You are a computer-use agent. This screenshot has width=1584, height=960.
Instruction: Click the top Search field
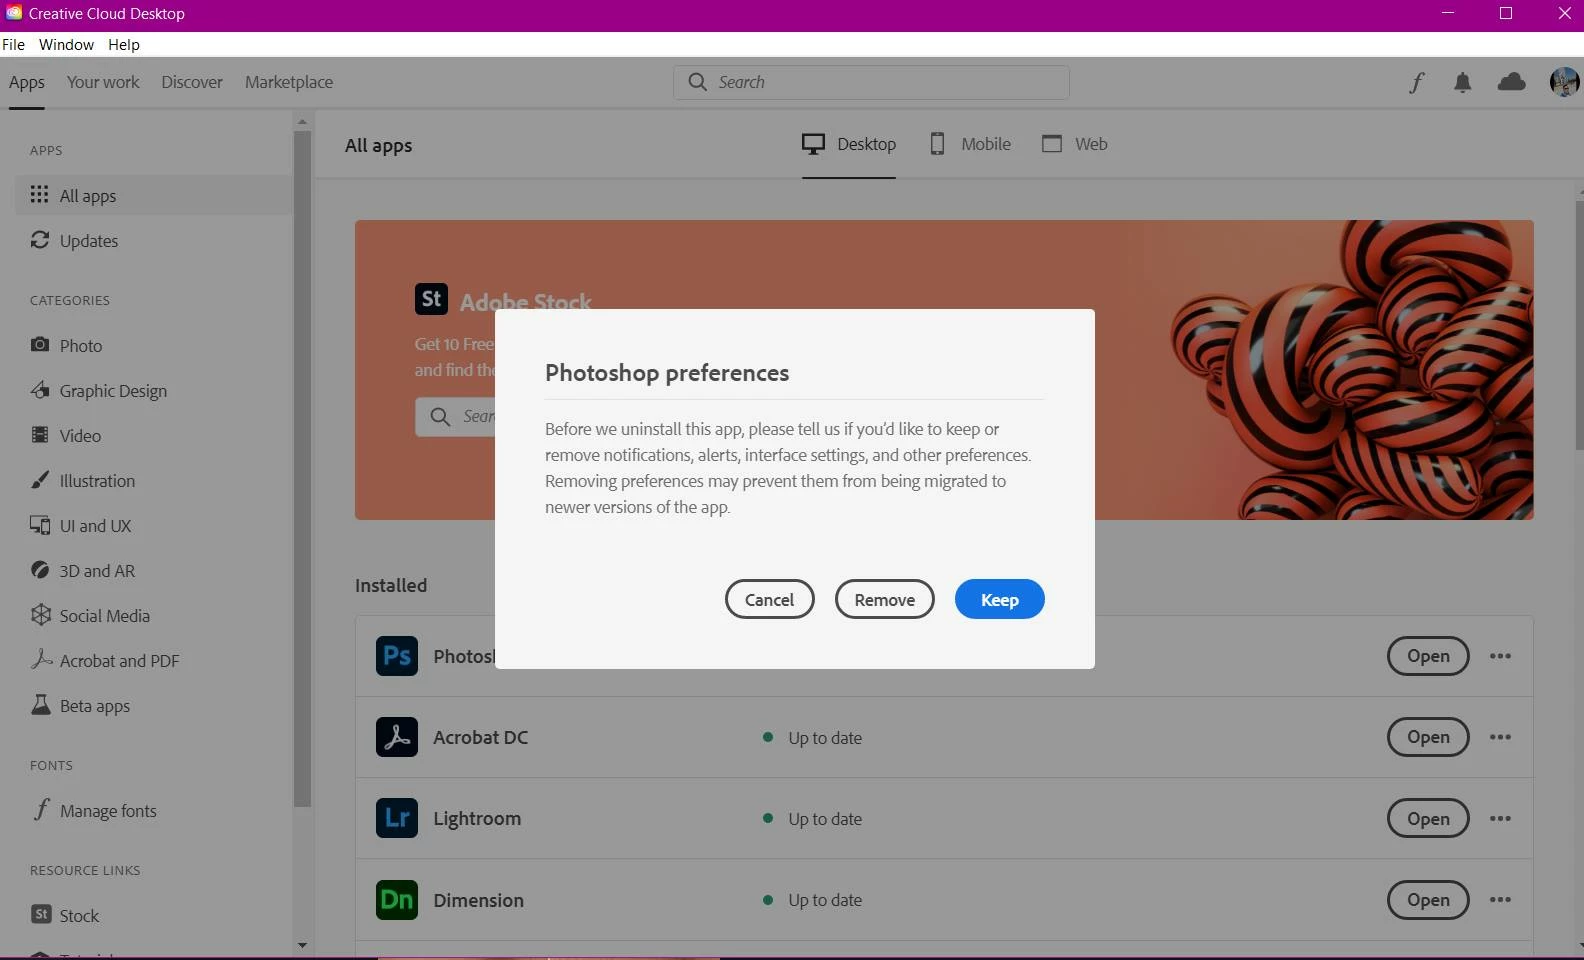point(871,82)
